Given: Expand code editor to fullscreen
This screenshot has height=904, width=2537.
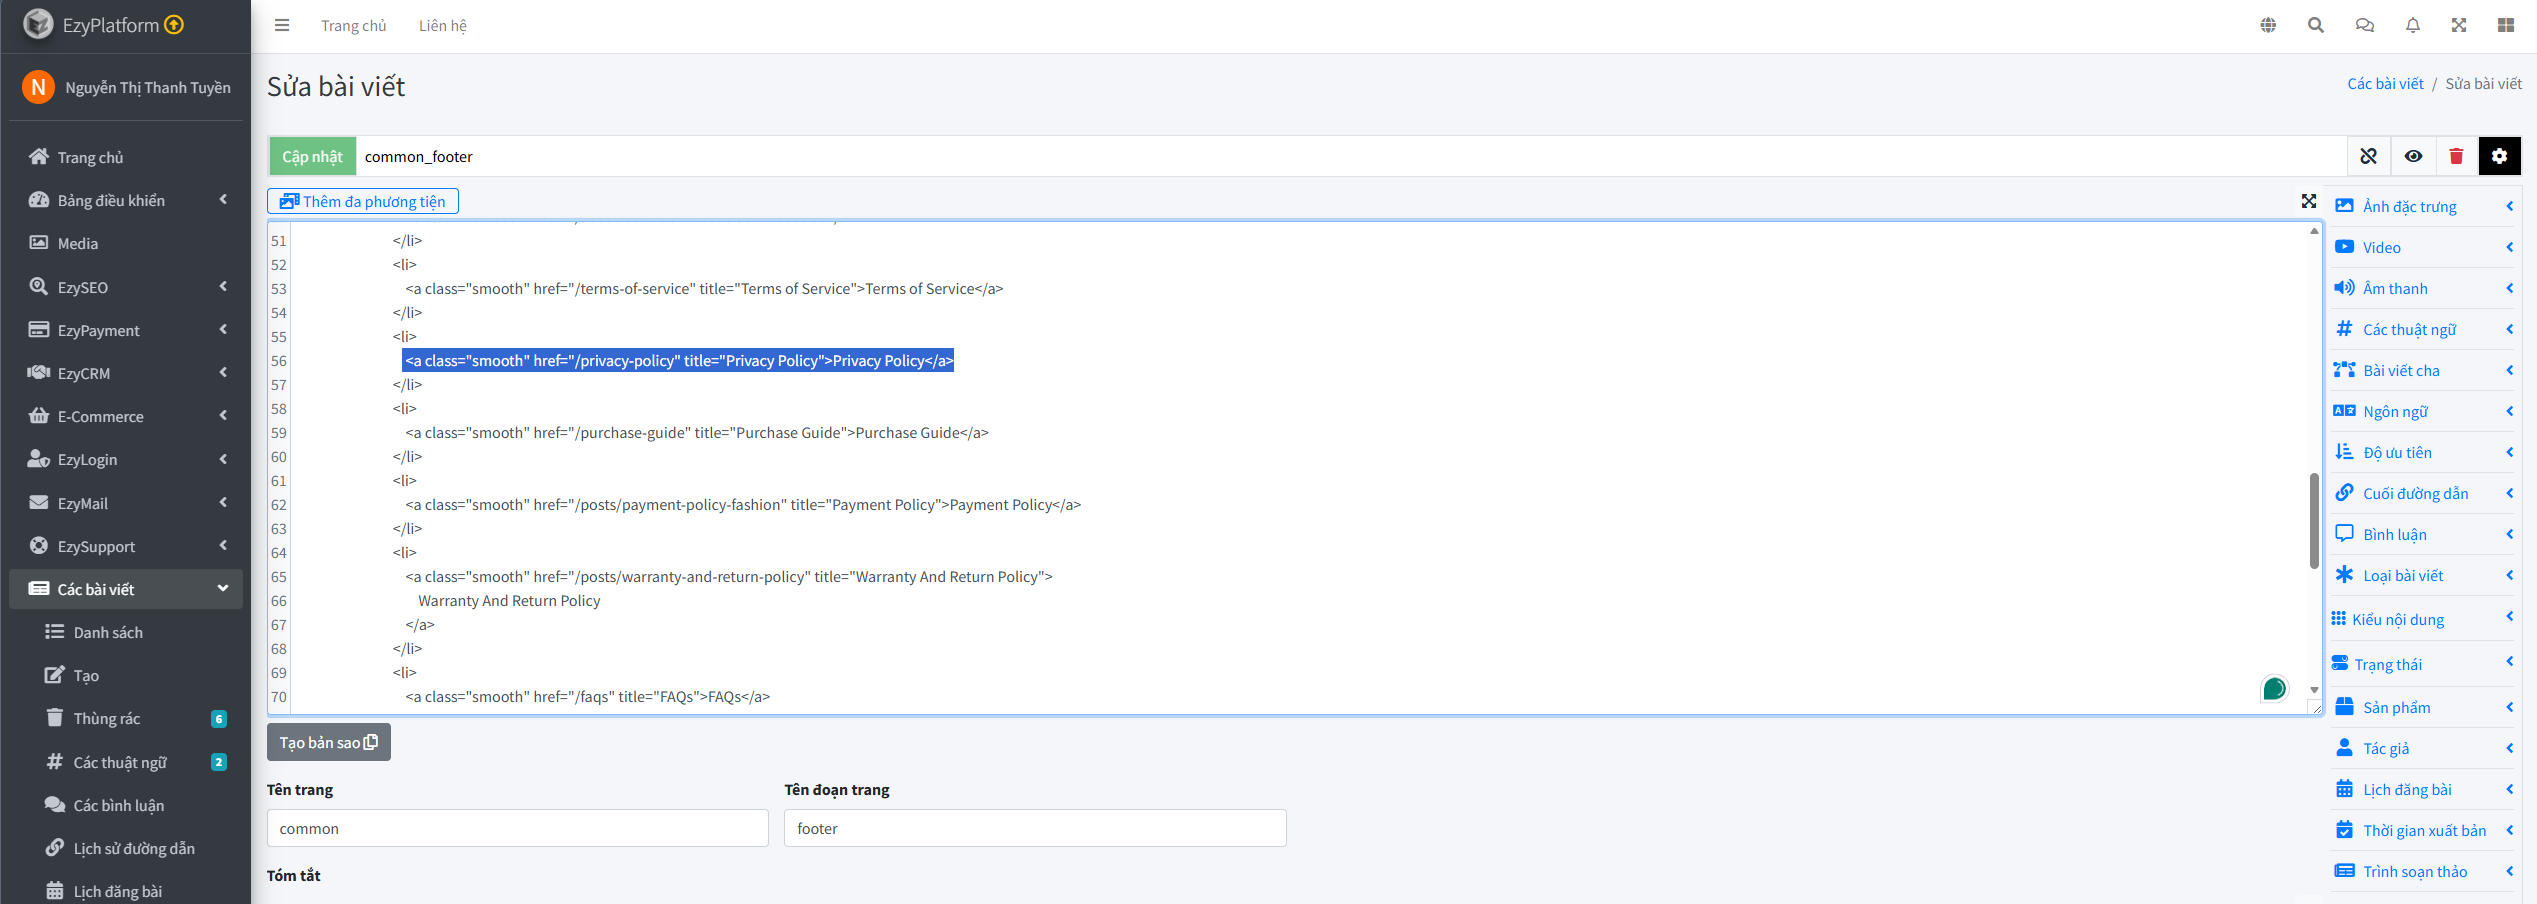Looking at the screenshot, I should [x=2308, y=201].
